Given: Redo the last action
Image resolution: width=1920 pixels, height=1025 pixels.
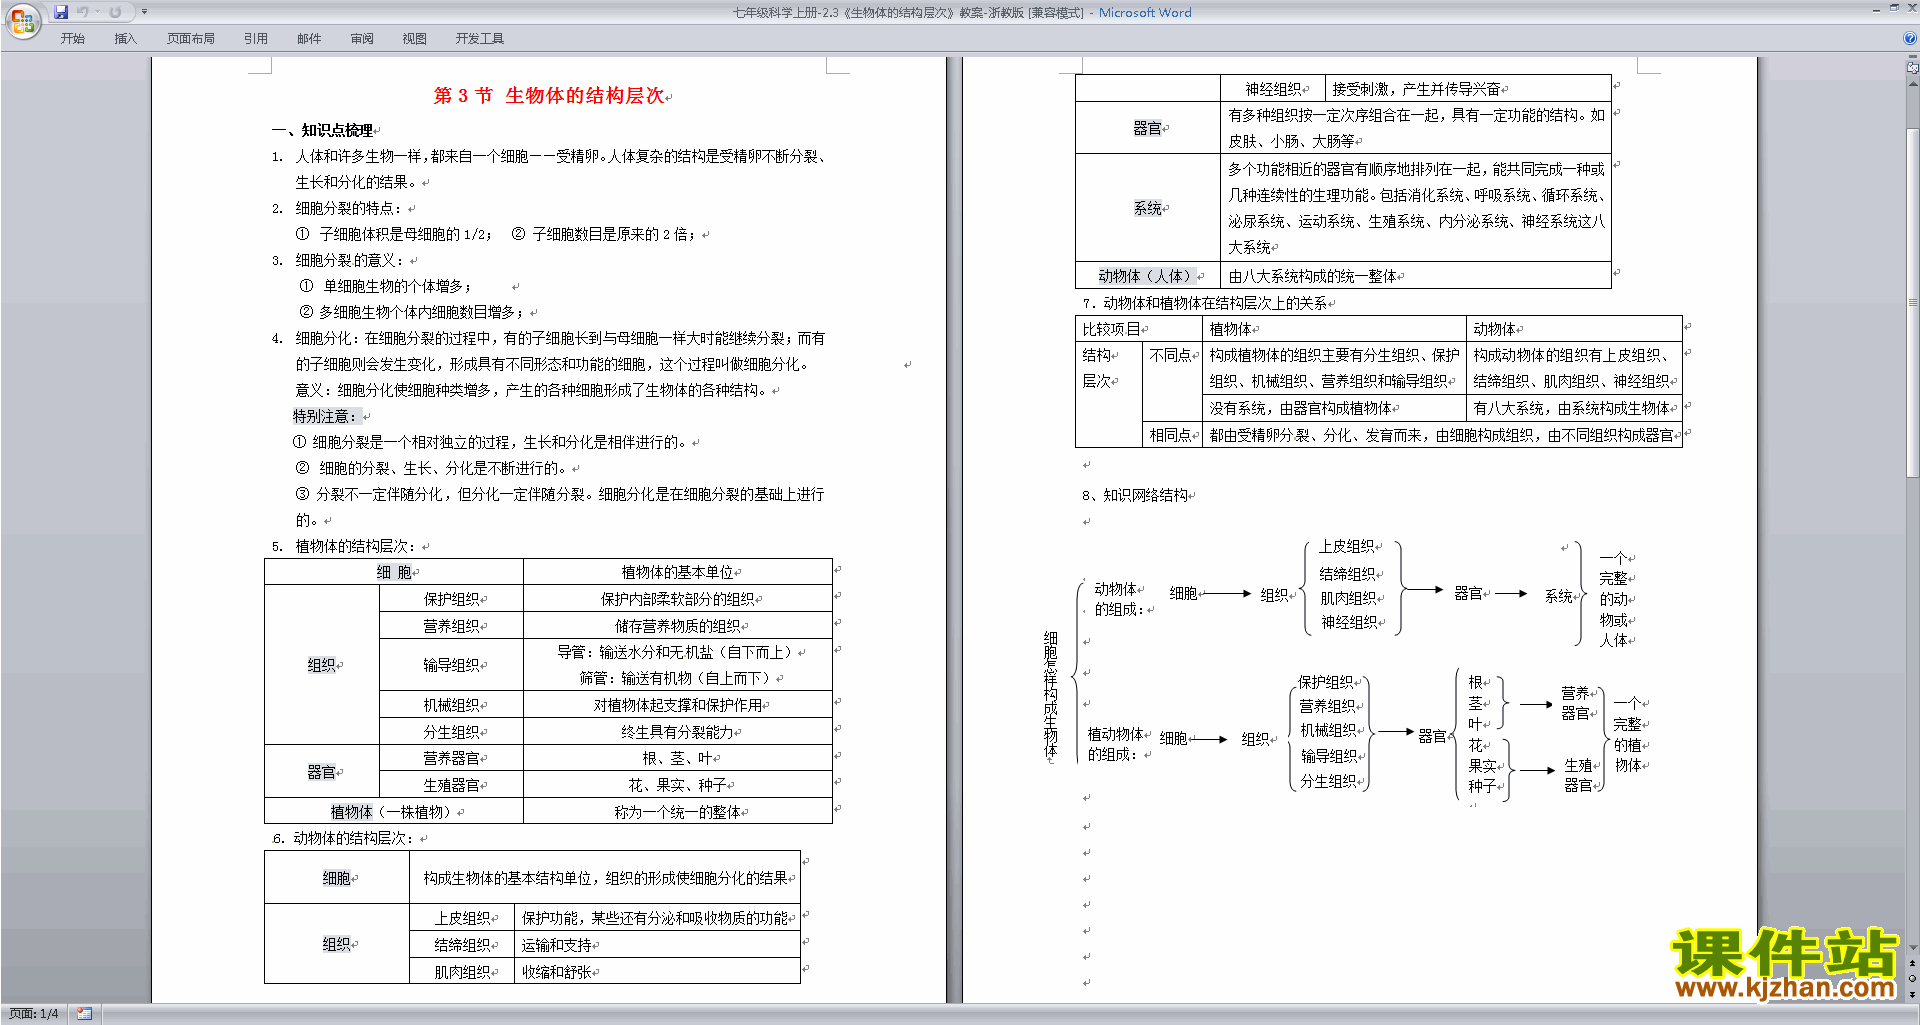Looking at the screenshot, I should point(115,12).
